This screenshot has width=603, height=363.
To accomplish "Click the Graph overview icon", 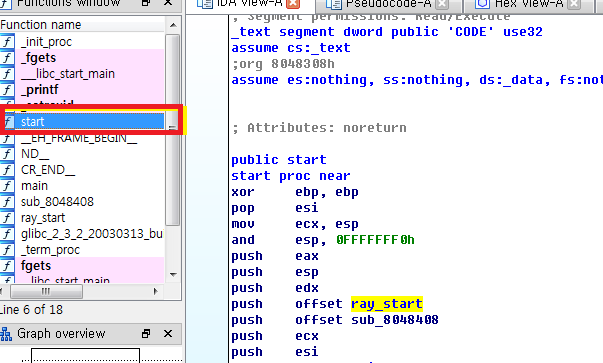I will [6, 334].
